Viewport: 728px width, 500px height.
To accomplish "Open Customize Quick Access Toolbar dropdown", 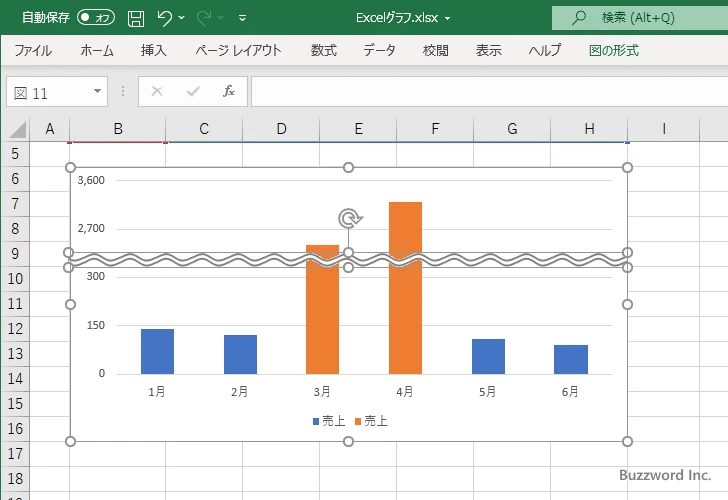I will [242, 18].
